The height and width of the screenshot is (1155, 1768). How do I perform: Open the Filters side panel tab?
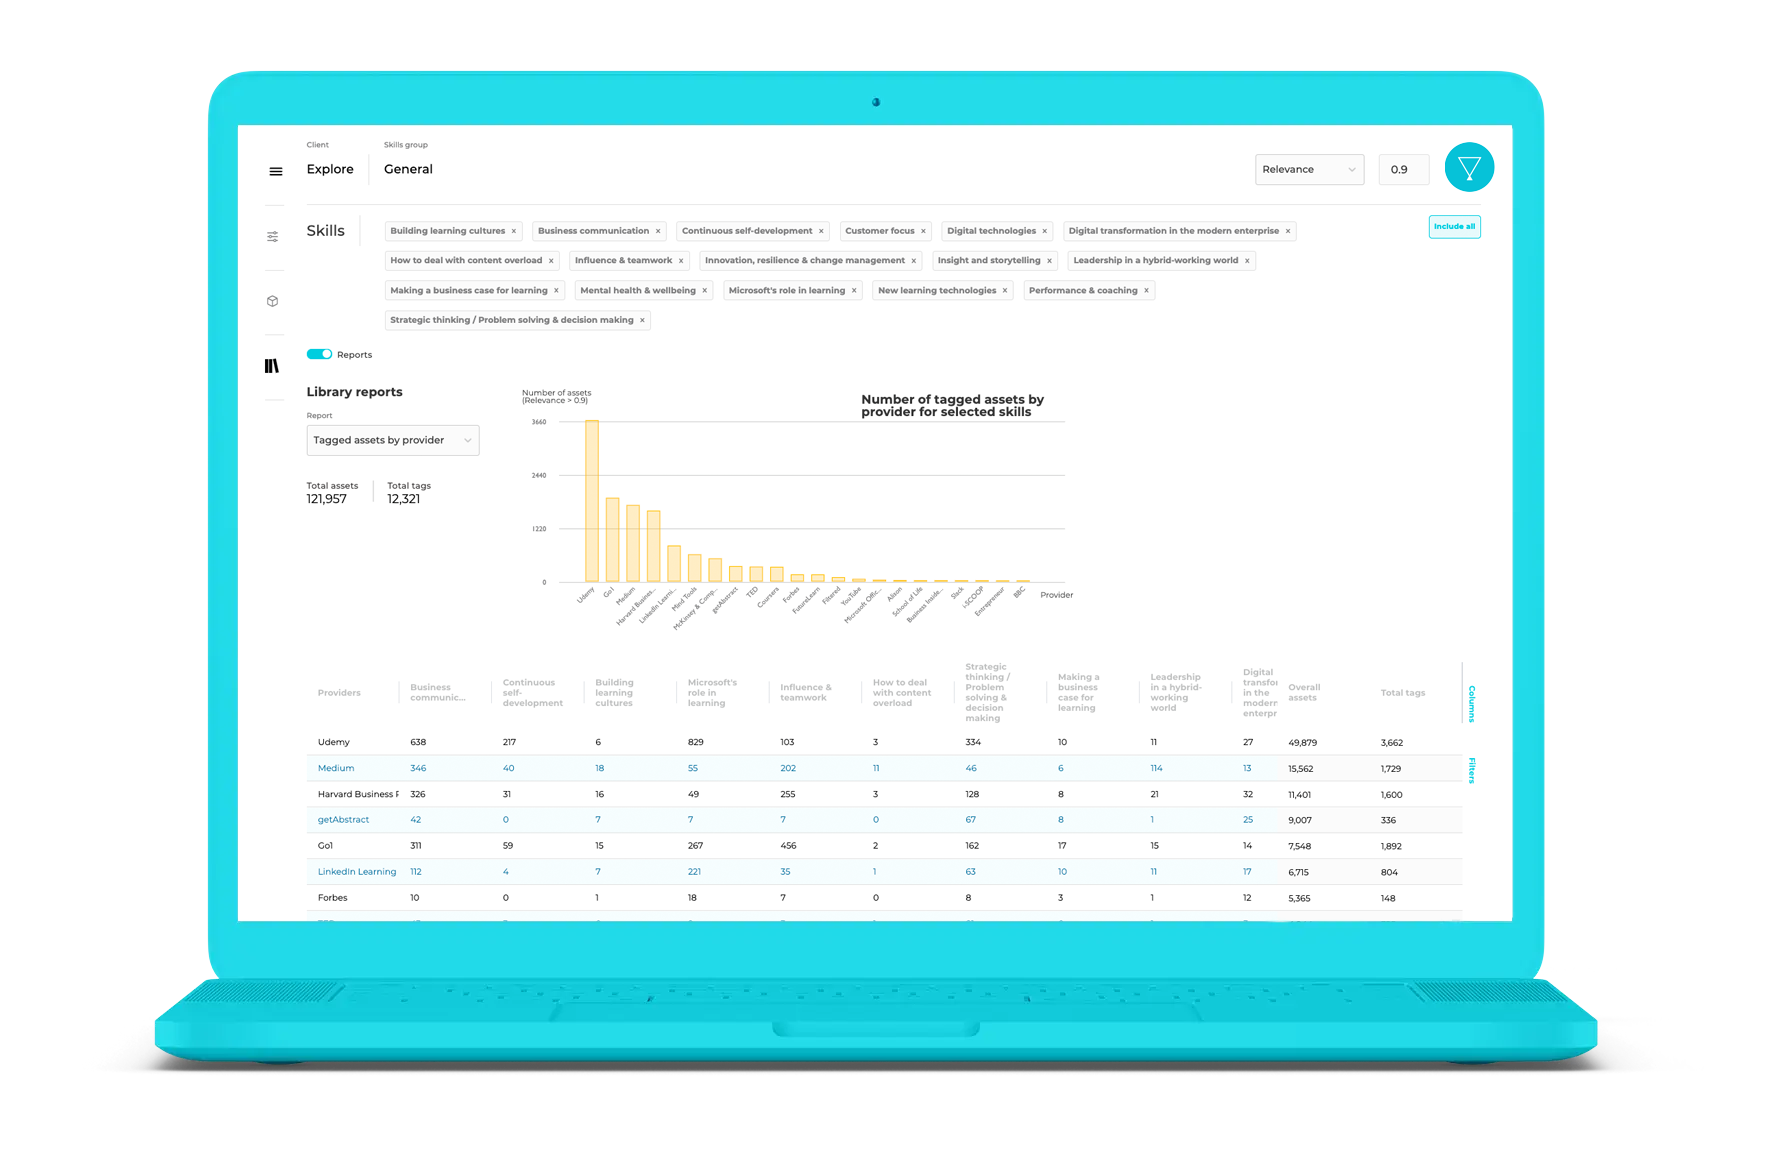click(x=1472, y=770)
